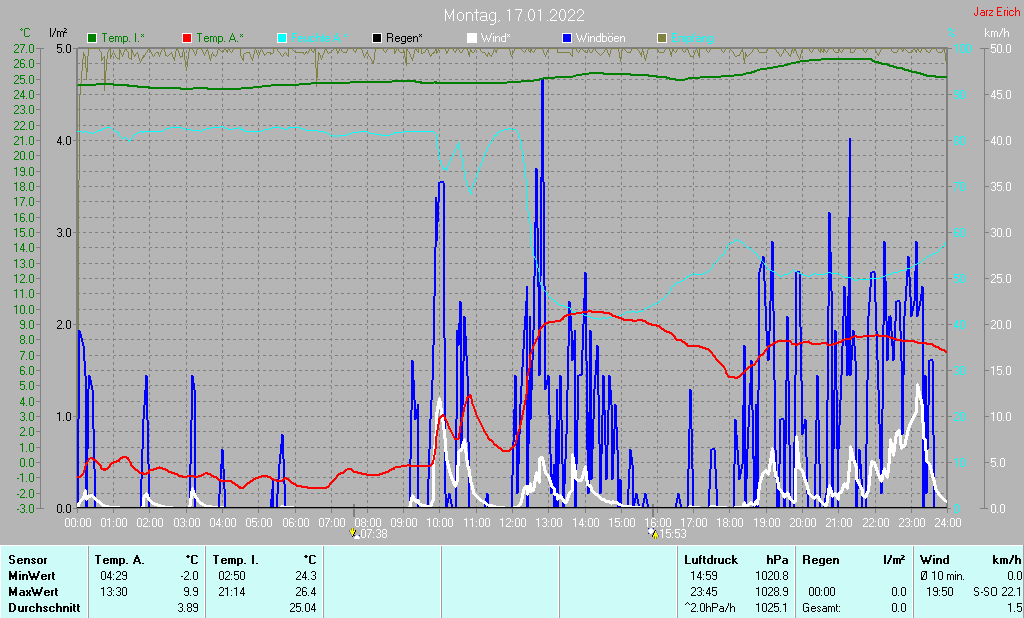Image resolution: width=1024 pixels, height=618 pixels.
Task: Click the black Regen legend swatch
Action: 377,38
